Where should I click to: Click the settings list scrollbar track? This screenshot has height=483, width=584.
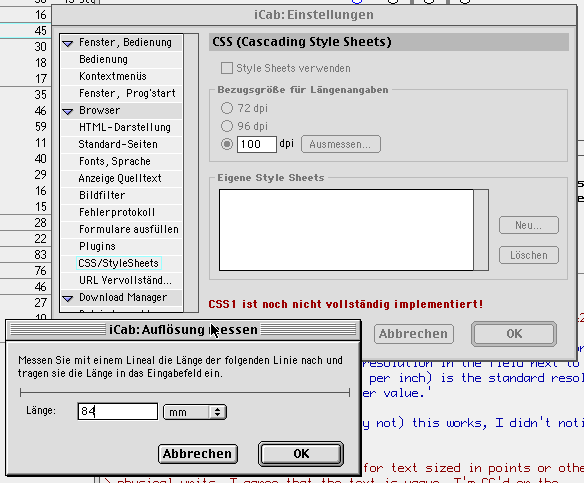point(191,173)
